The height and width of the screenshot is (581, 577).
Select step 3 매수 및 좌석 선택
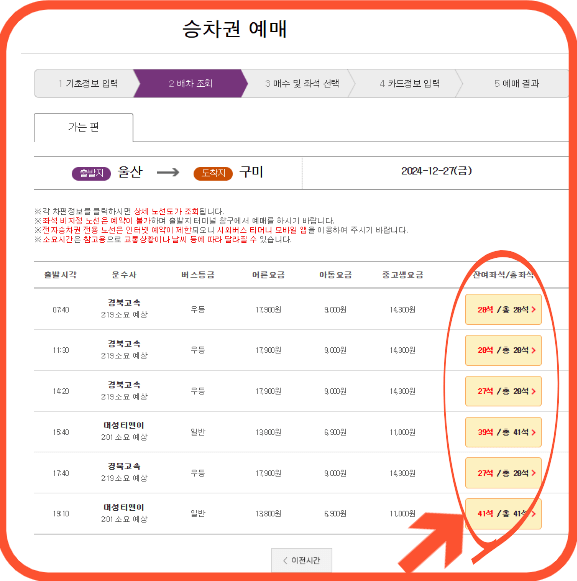coord(302,83)
